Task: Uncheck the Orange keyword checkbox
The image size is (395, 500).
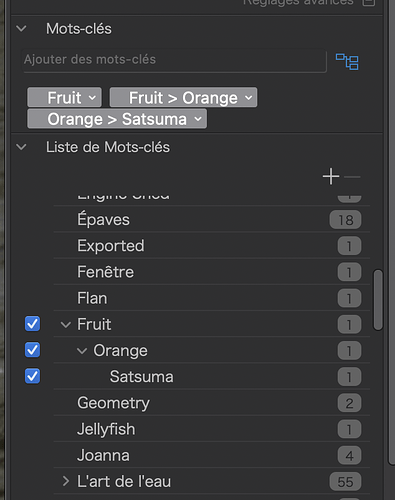Action: 32,350
